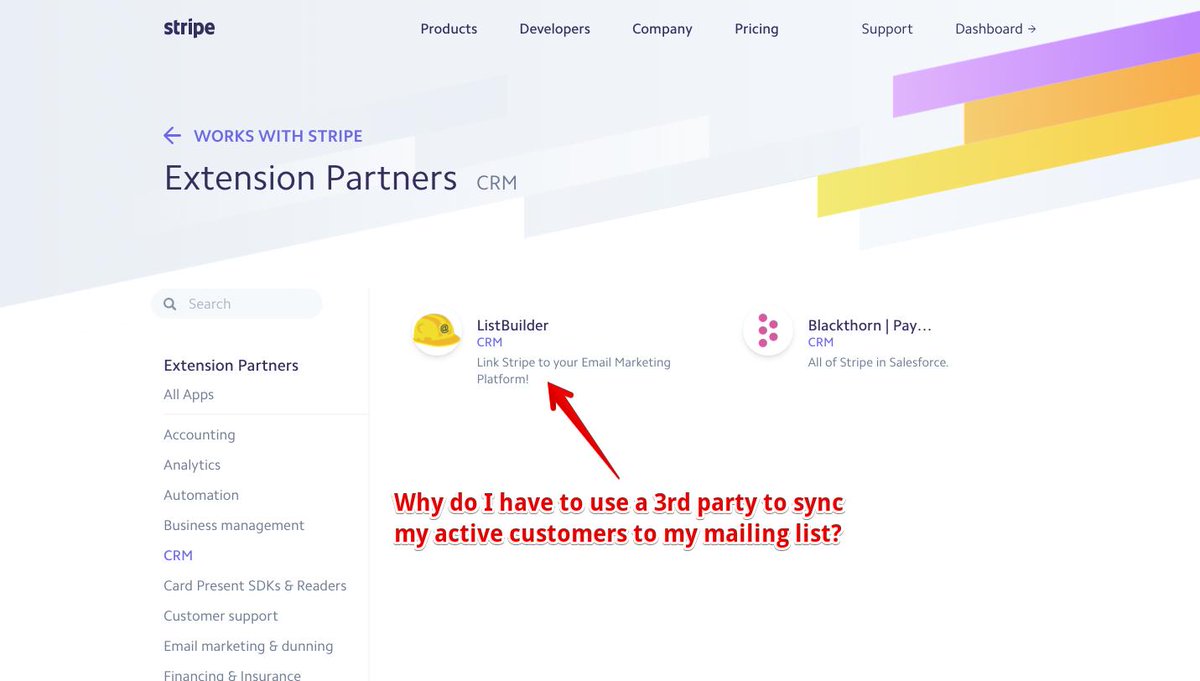The width and height of the screenshot is (1200, 681).
Task: Choose the Accounting category
Action: [x=199, y=435]
